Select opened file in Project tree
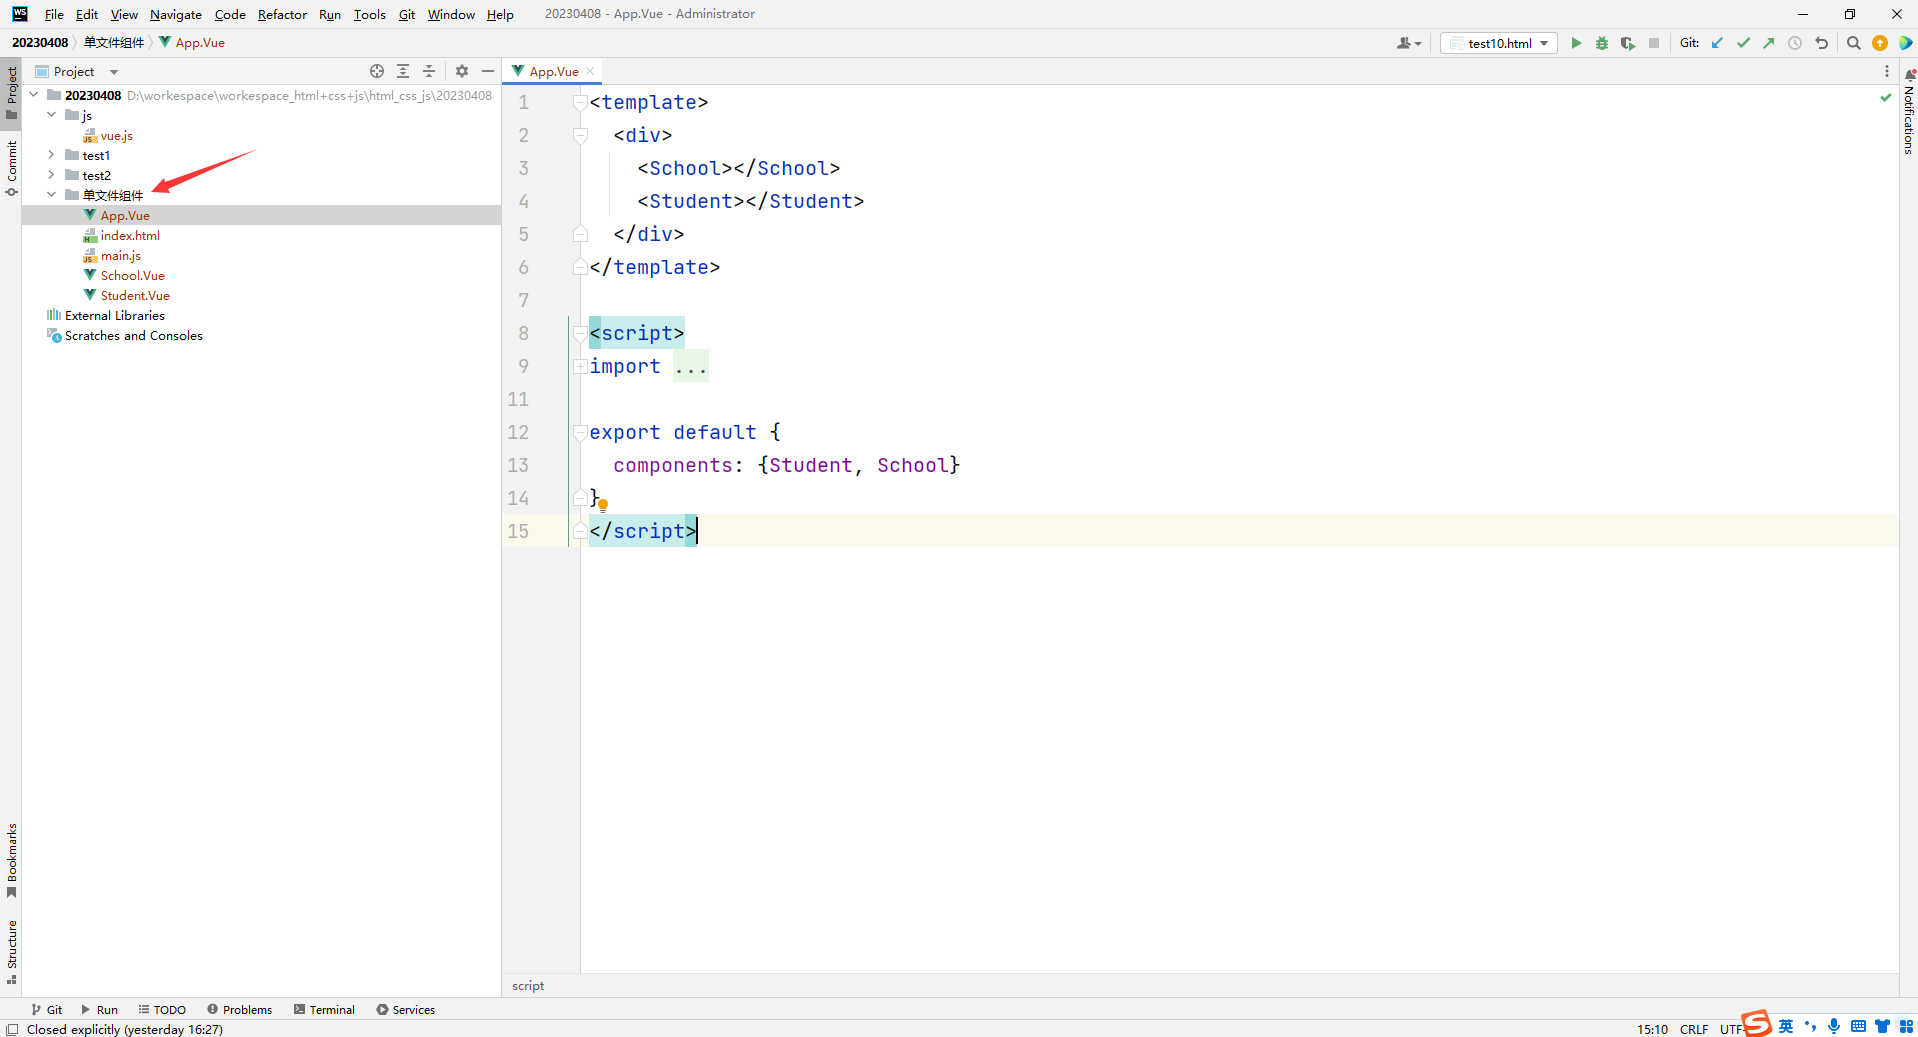 coord(377,71)
